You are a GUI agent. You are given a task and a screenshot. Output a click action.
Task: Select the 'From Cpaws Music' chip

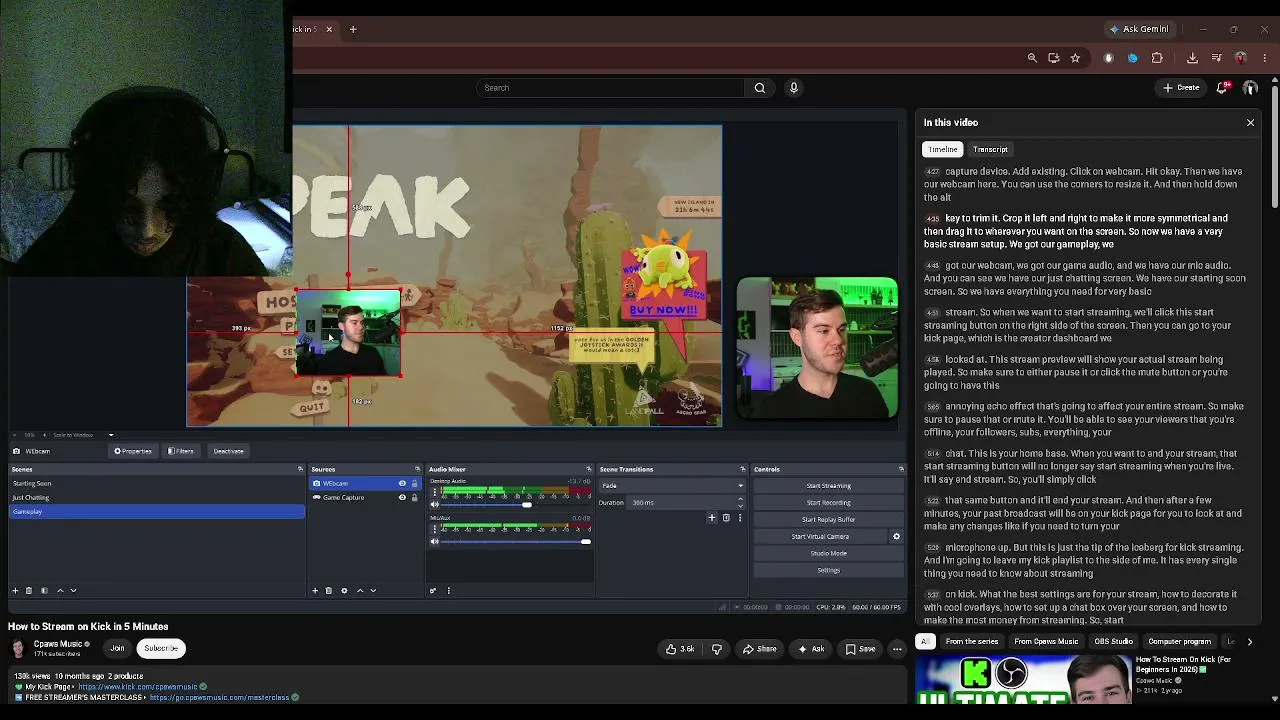tap(1046, 642)
